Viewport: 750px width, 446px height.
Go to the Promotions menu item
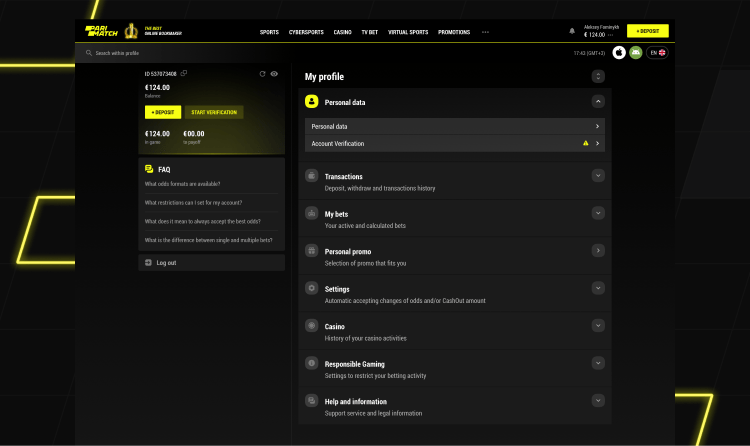tap(454, 32)
